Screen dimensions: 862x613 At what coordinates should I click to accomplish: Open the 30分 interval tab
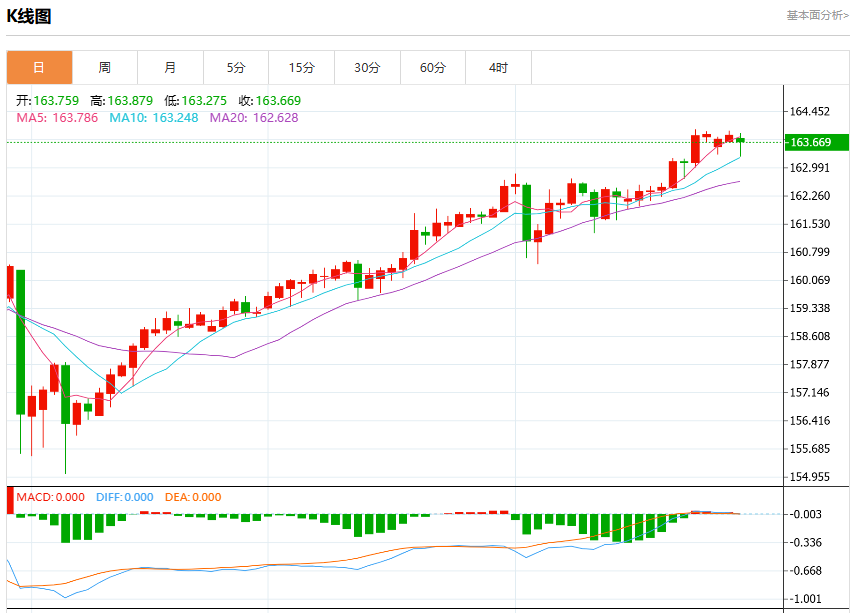point(367,68)
